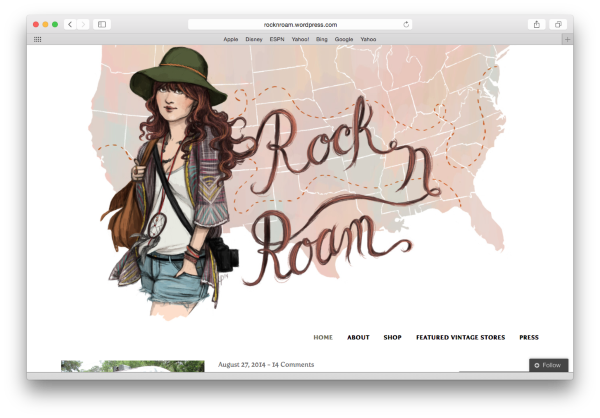The image size is (600, 418).
Task: Go to the HOME menu item
Action: (323, 337)
